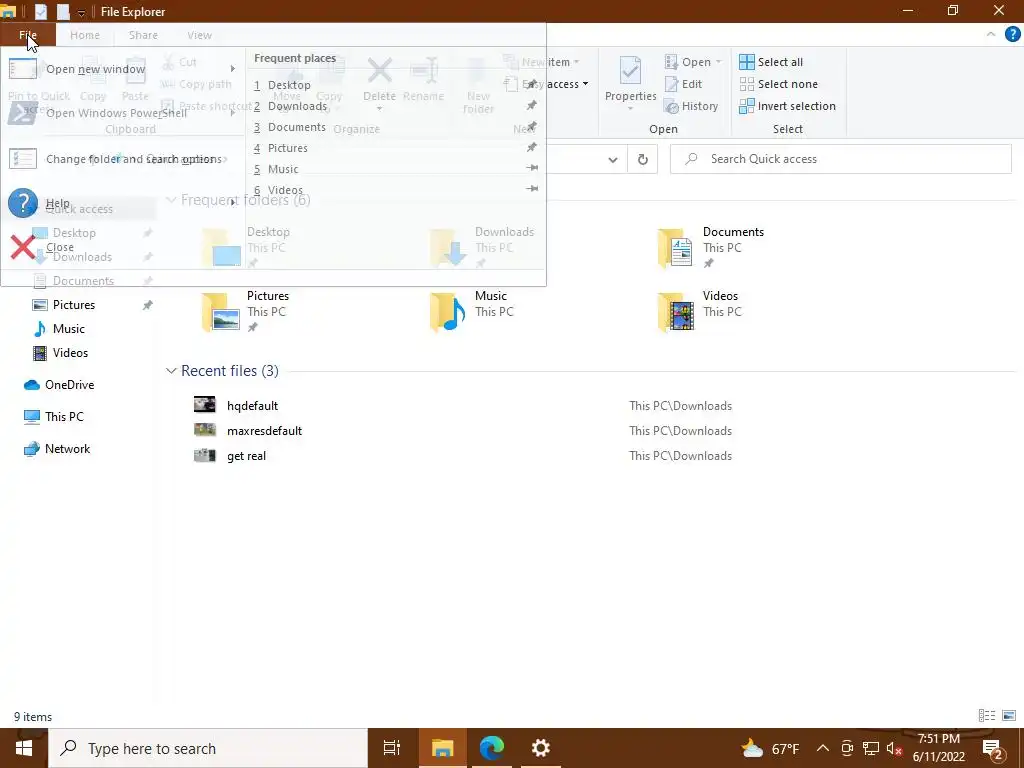Select the hqdefault recent file
The height and width of the screenshot is (768, 1024).
(x=252, y=406)
